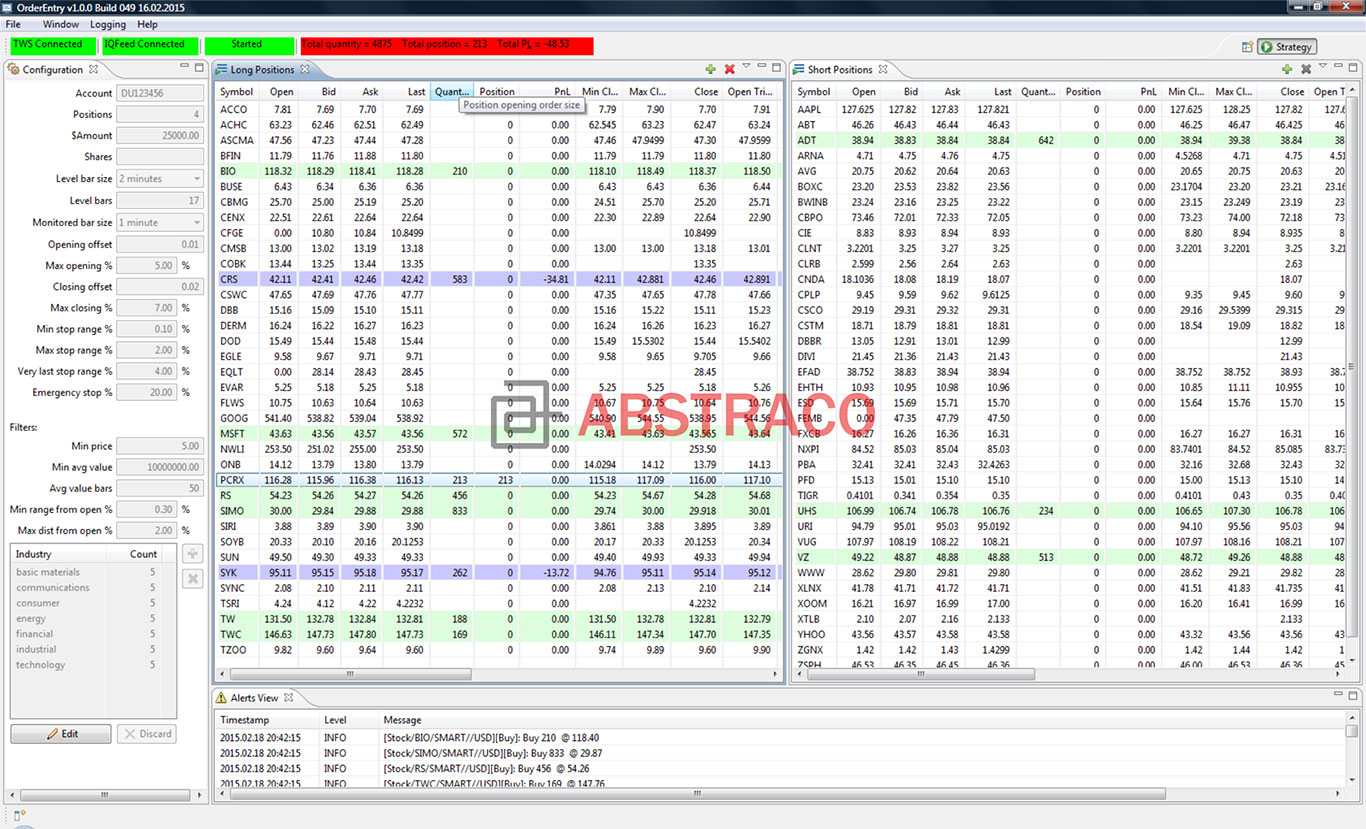This screenshot has width=1366, height=829.
Task: Toggle the Strategy run button
Action: pos(1286,46)
